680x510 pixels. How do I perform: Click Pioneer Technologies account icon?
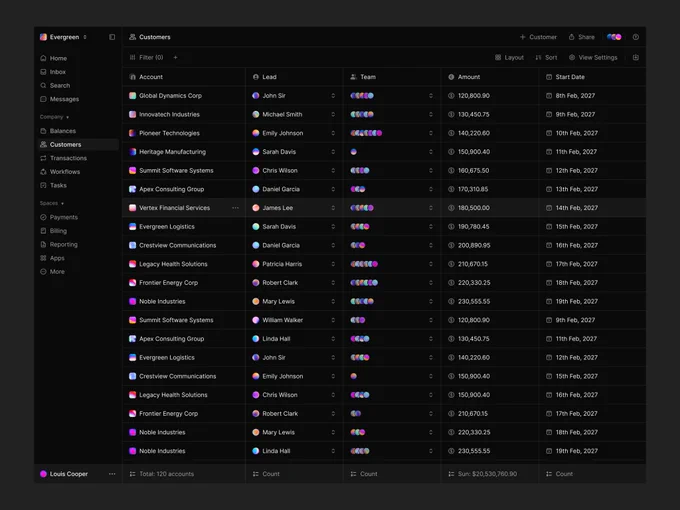pyautogui.click(x=133, y=133)
